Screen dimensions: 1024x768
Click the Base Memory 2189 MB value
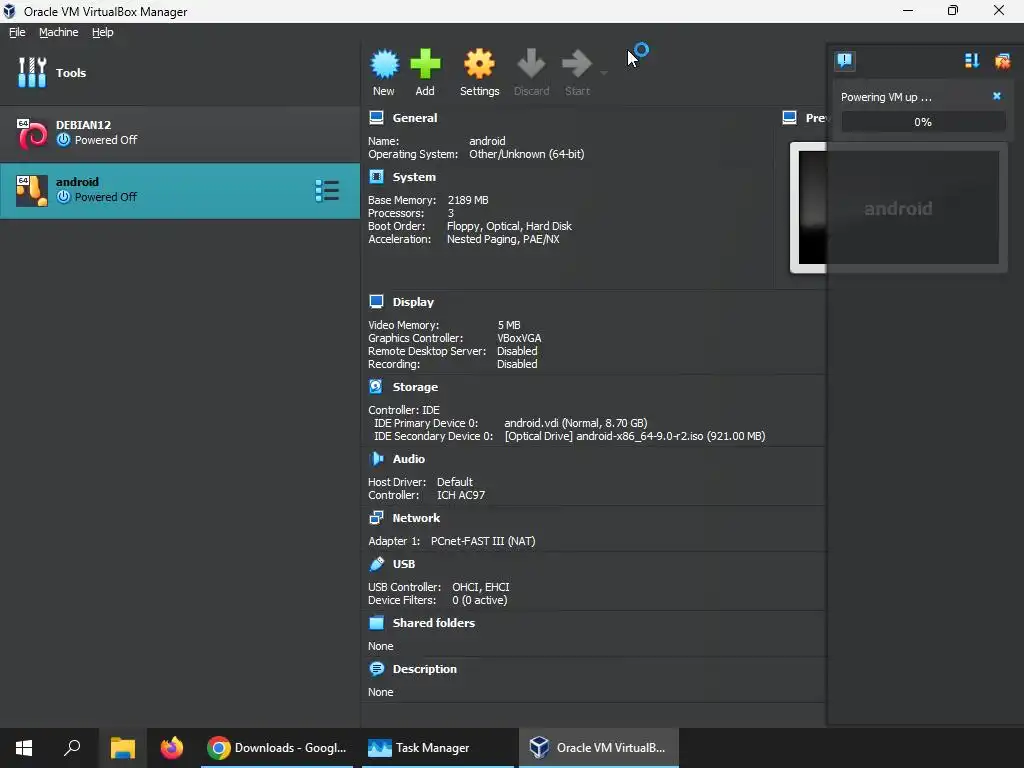pos(468,200)
